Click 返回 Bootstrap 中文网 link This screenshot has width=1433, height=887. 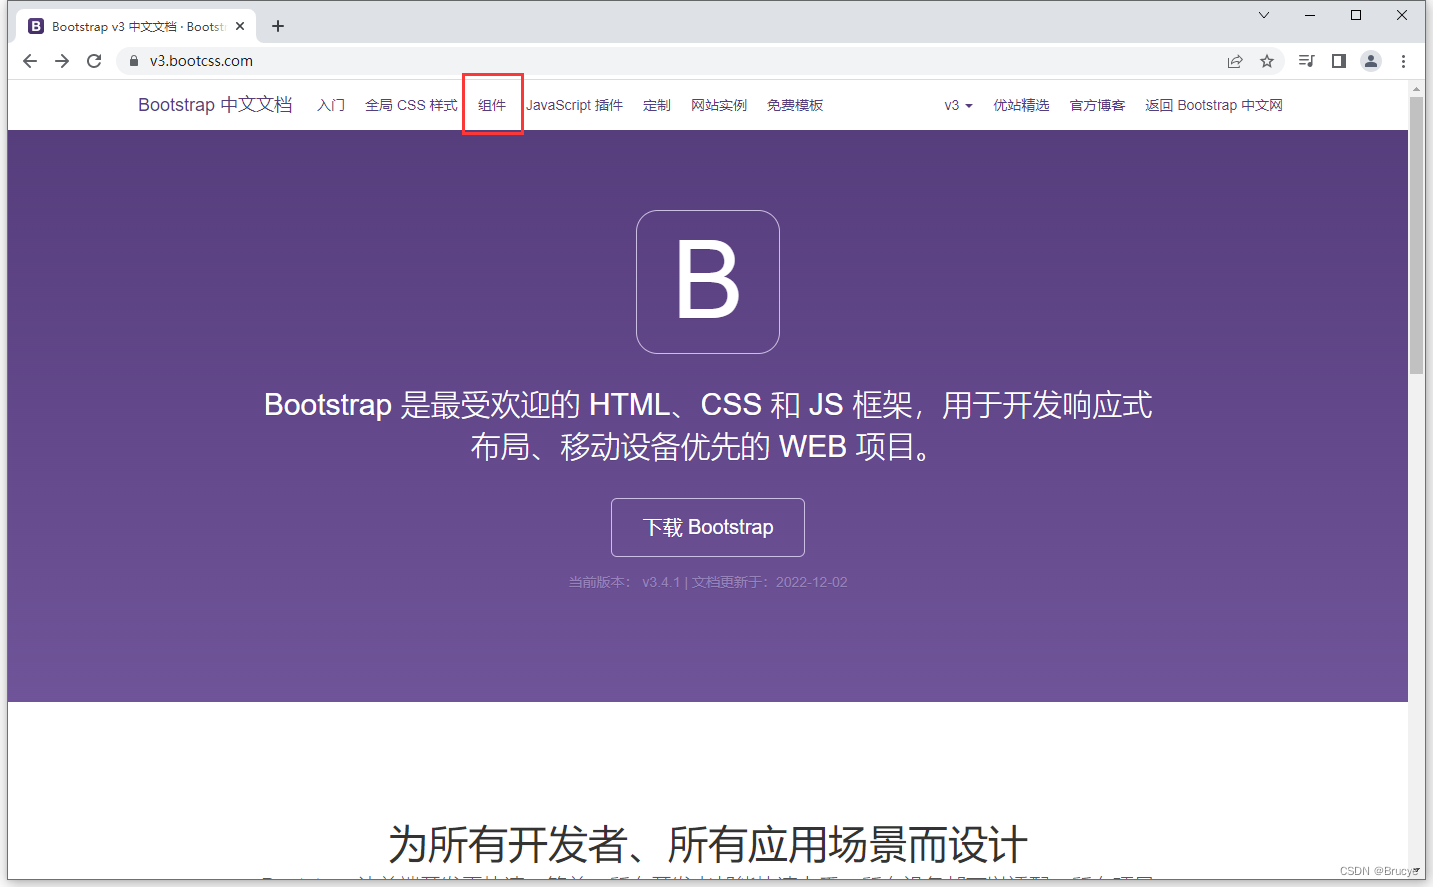point(1214,105)
